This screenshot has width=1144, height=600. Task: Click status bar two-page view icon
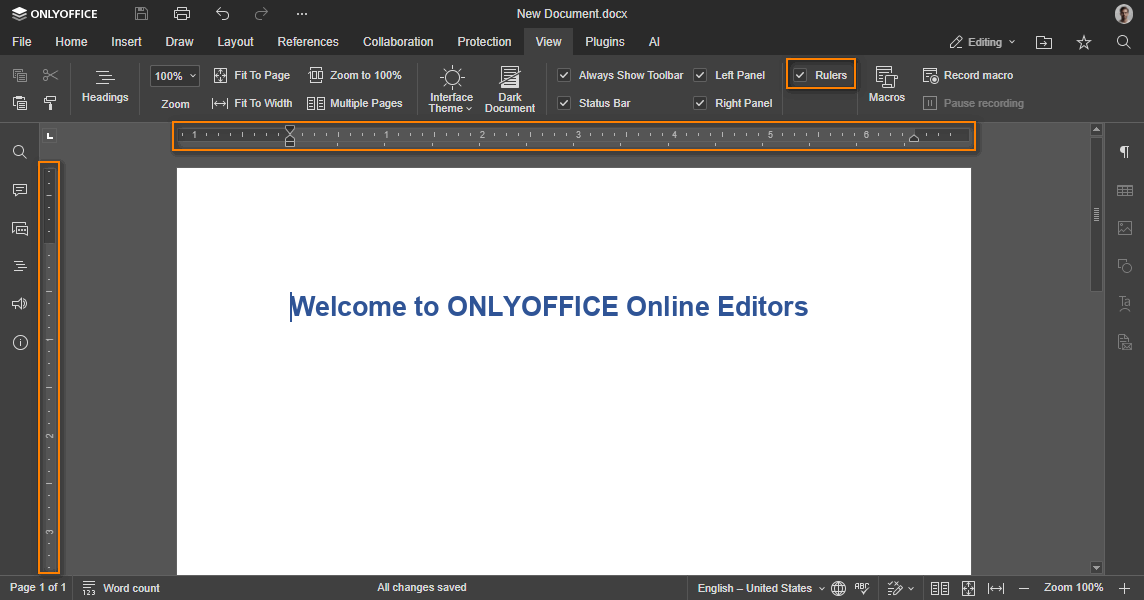click(940, 588)
